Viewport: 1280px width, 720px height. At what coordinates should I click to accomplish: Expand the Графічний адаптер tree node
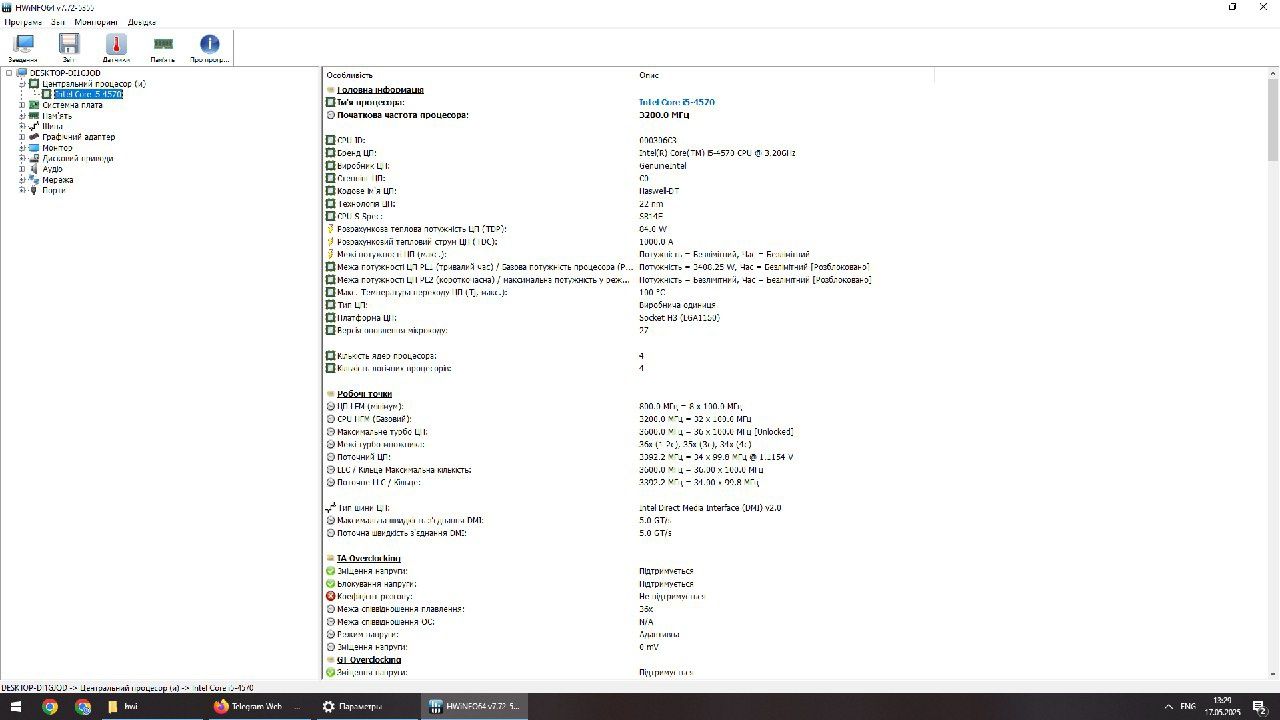[x=22, y=137]
